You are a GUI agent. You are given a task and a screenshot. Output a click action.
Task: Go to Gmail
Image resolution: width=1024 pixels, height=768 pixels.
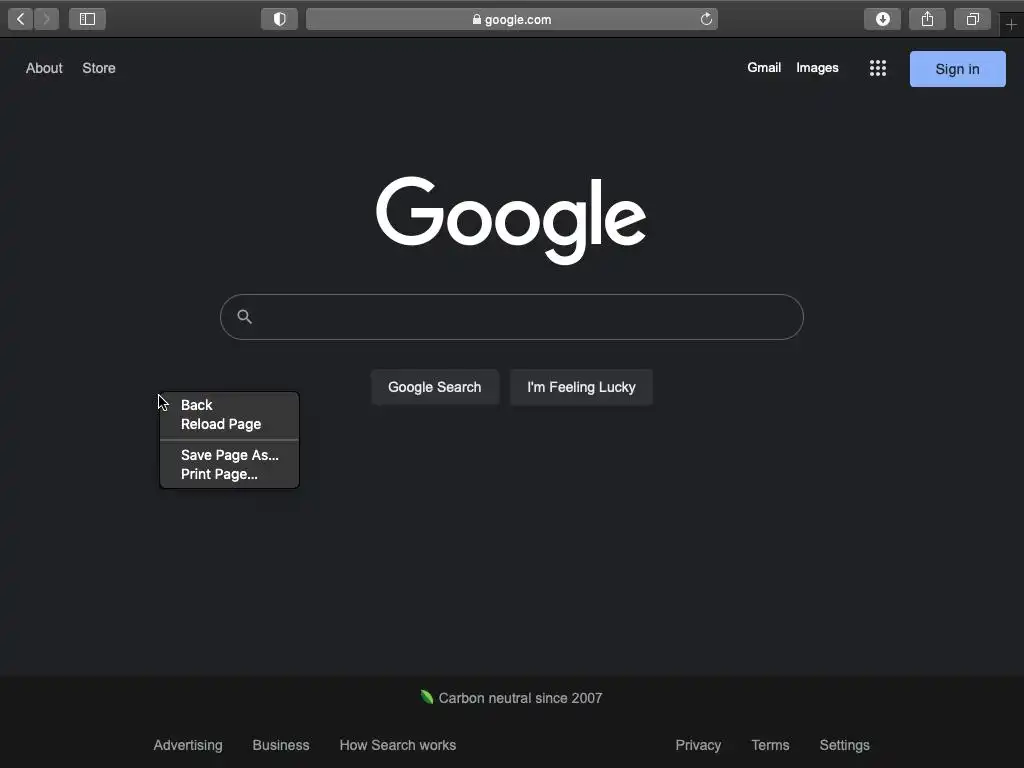[x=764, y=67]
